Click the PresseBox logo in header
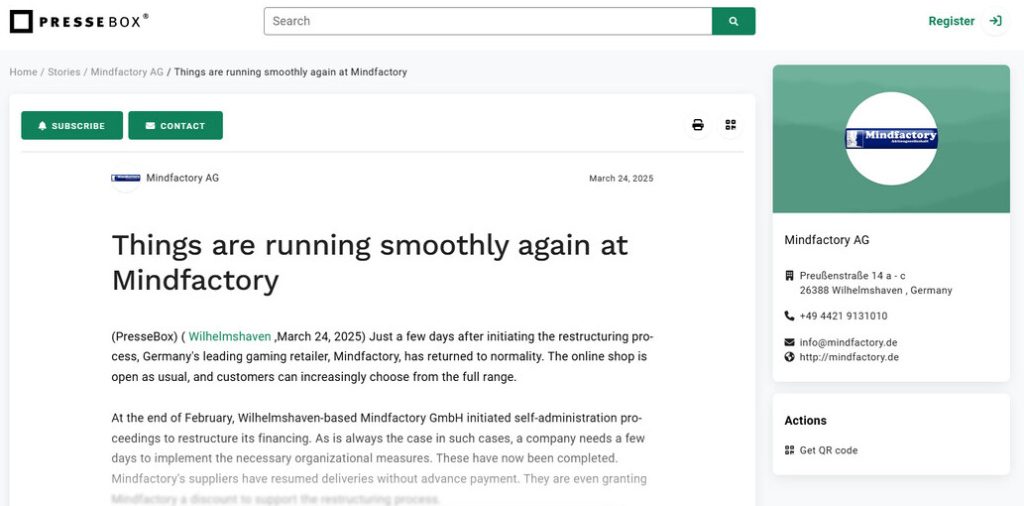Viewport: 1024px width, 506px height. (79, 20)
